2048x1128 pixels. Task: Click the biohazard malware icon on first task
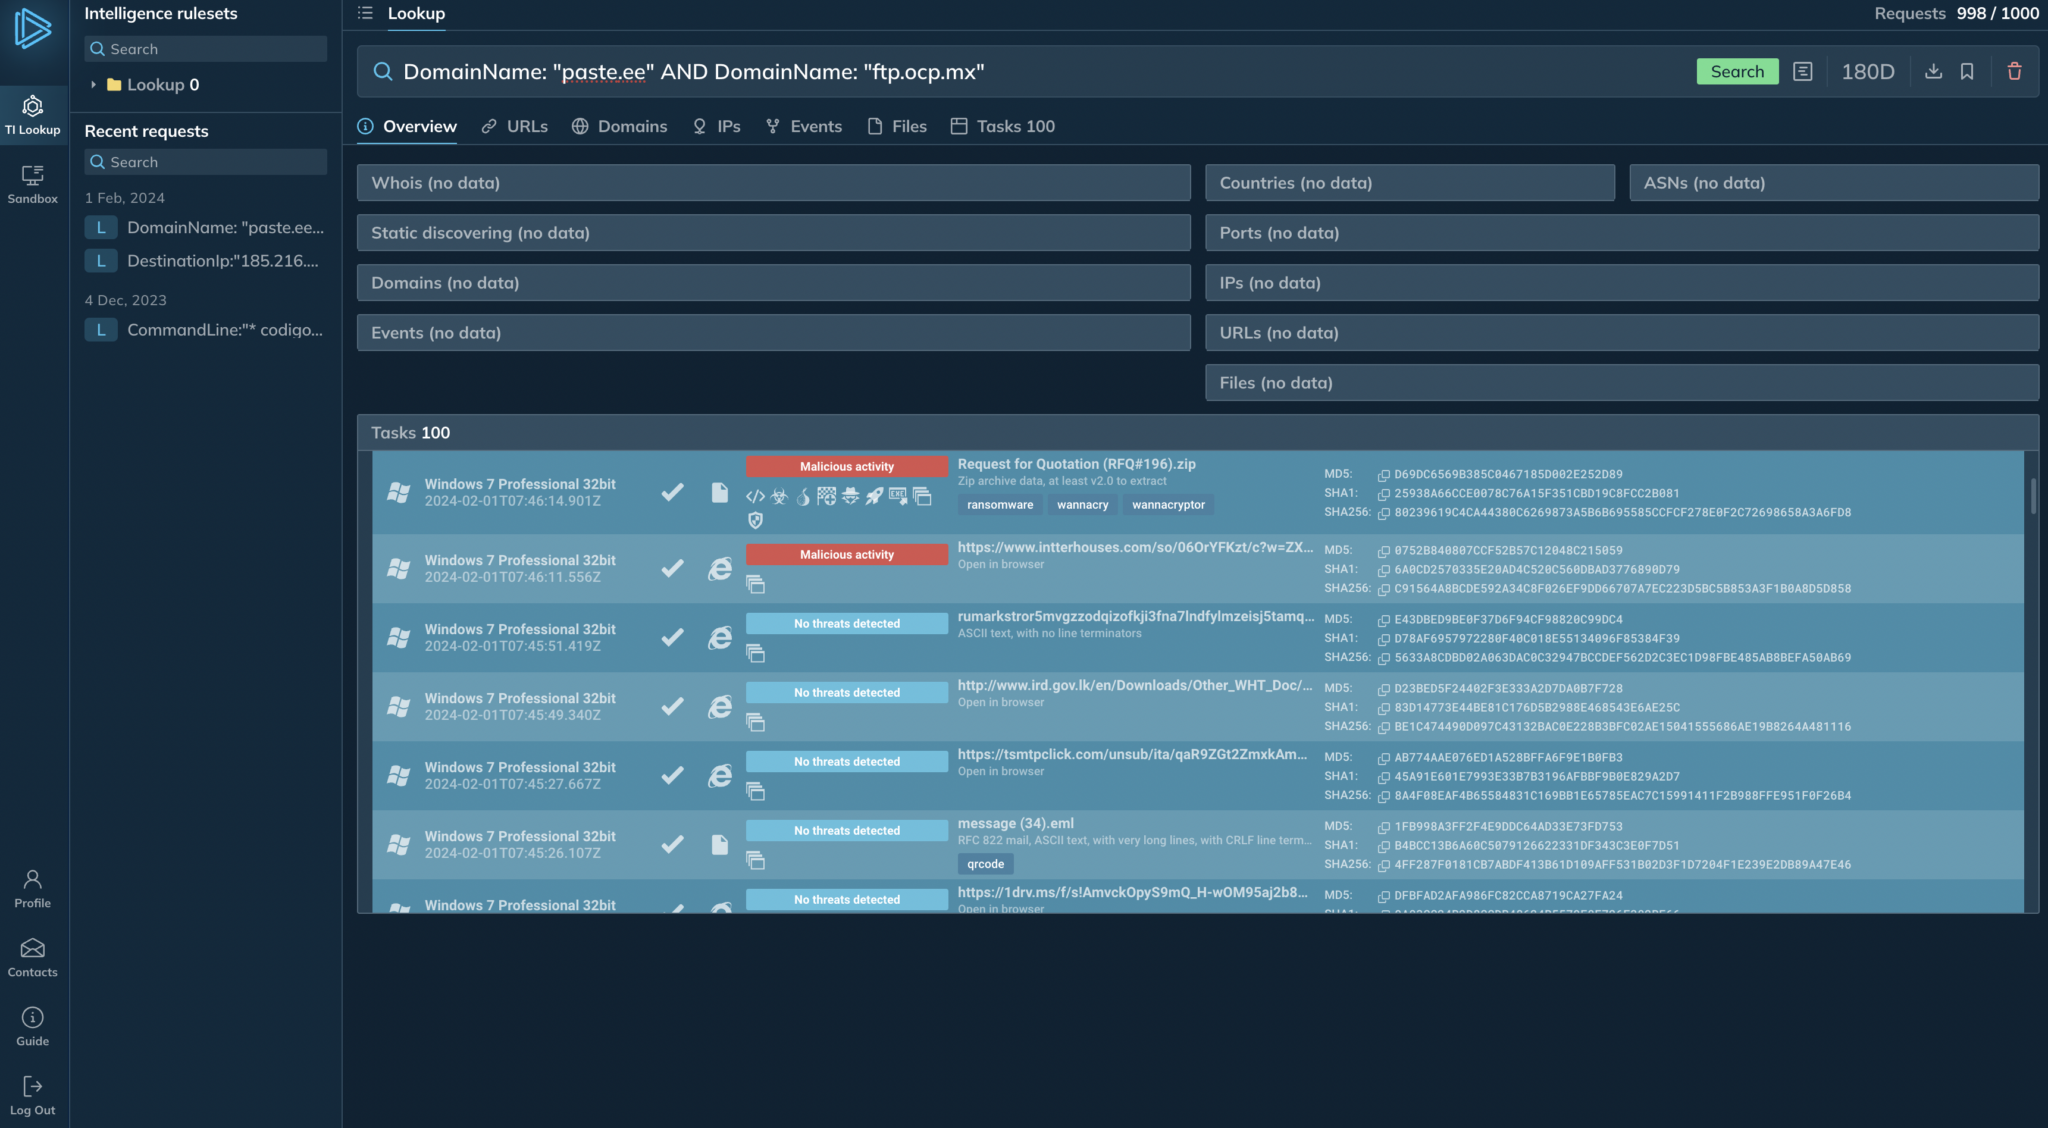coord(779,497)
